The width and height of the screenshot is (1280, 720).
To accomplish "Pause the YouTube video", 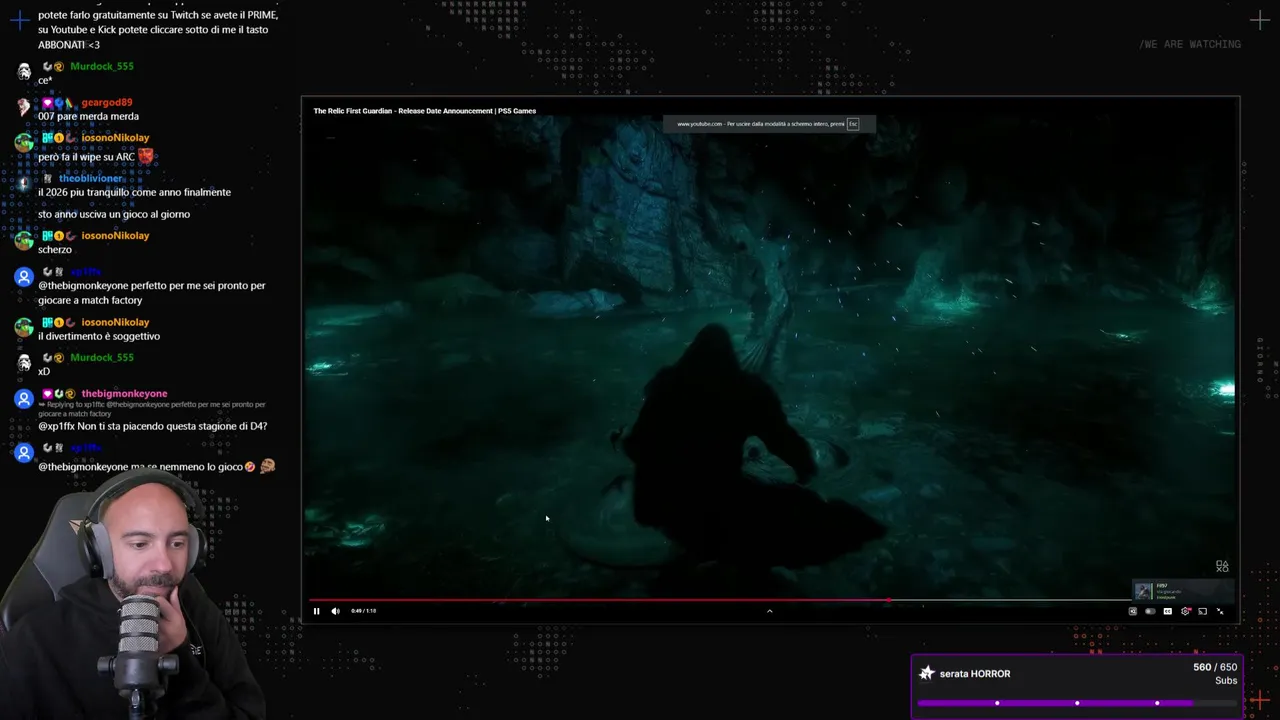I will [x=317, y=611].
